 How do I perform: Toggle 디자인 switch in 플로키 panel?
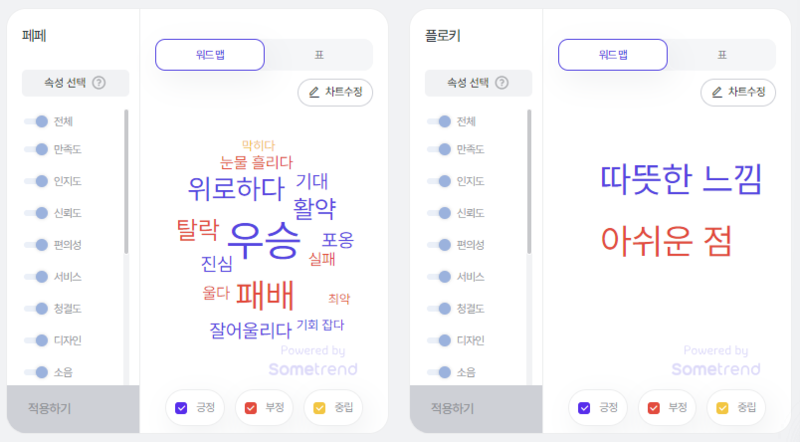(x=439, y=340)
